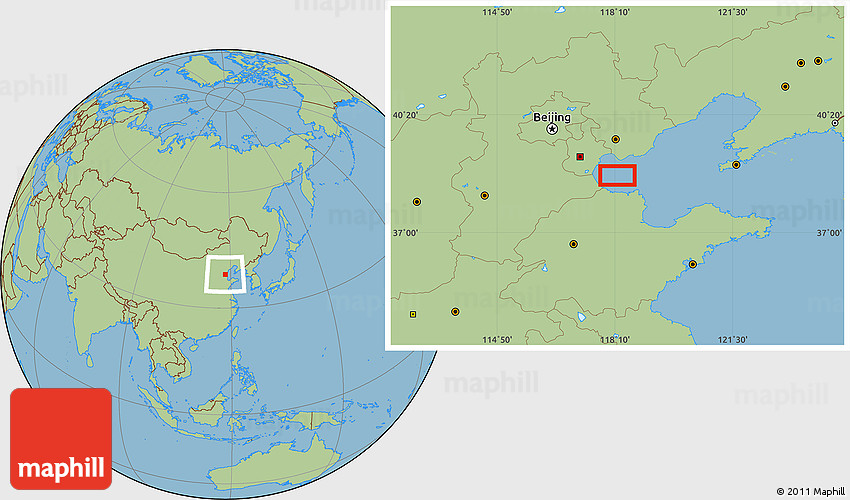Click the red square marker southeast of Beijing
The width and height of the screenshot is (850, 500).
580,157
